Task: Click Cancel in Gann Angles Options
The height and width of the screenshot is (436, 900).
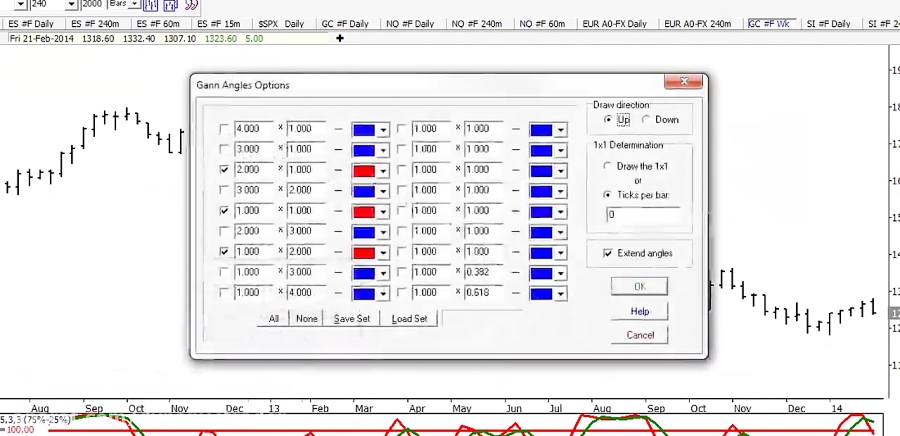Action: click(x=639, y=336)
